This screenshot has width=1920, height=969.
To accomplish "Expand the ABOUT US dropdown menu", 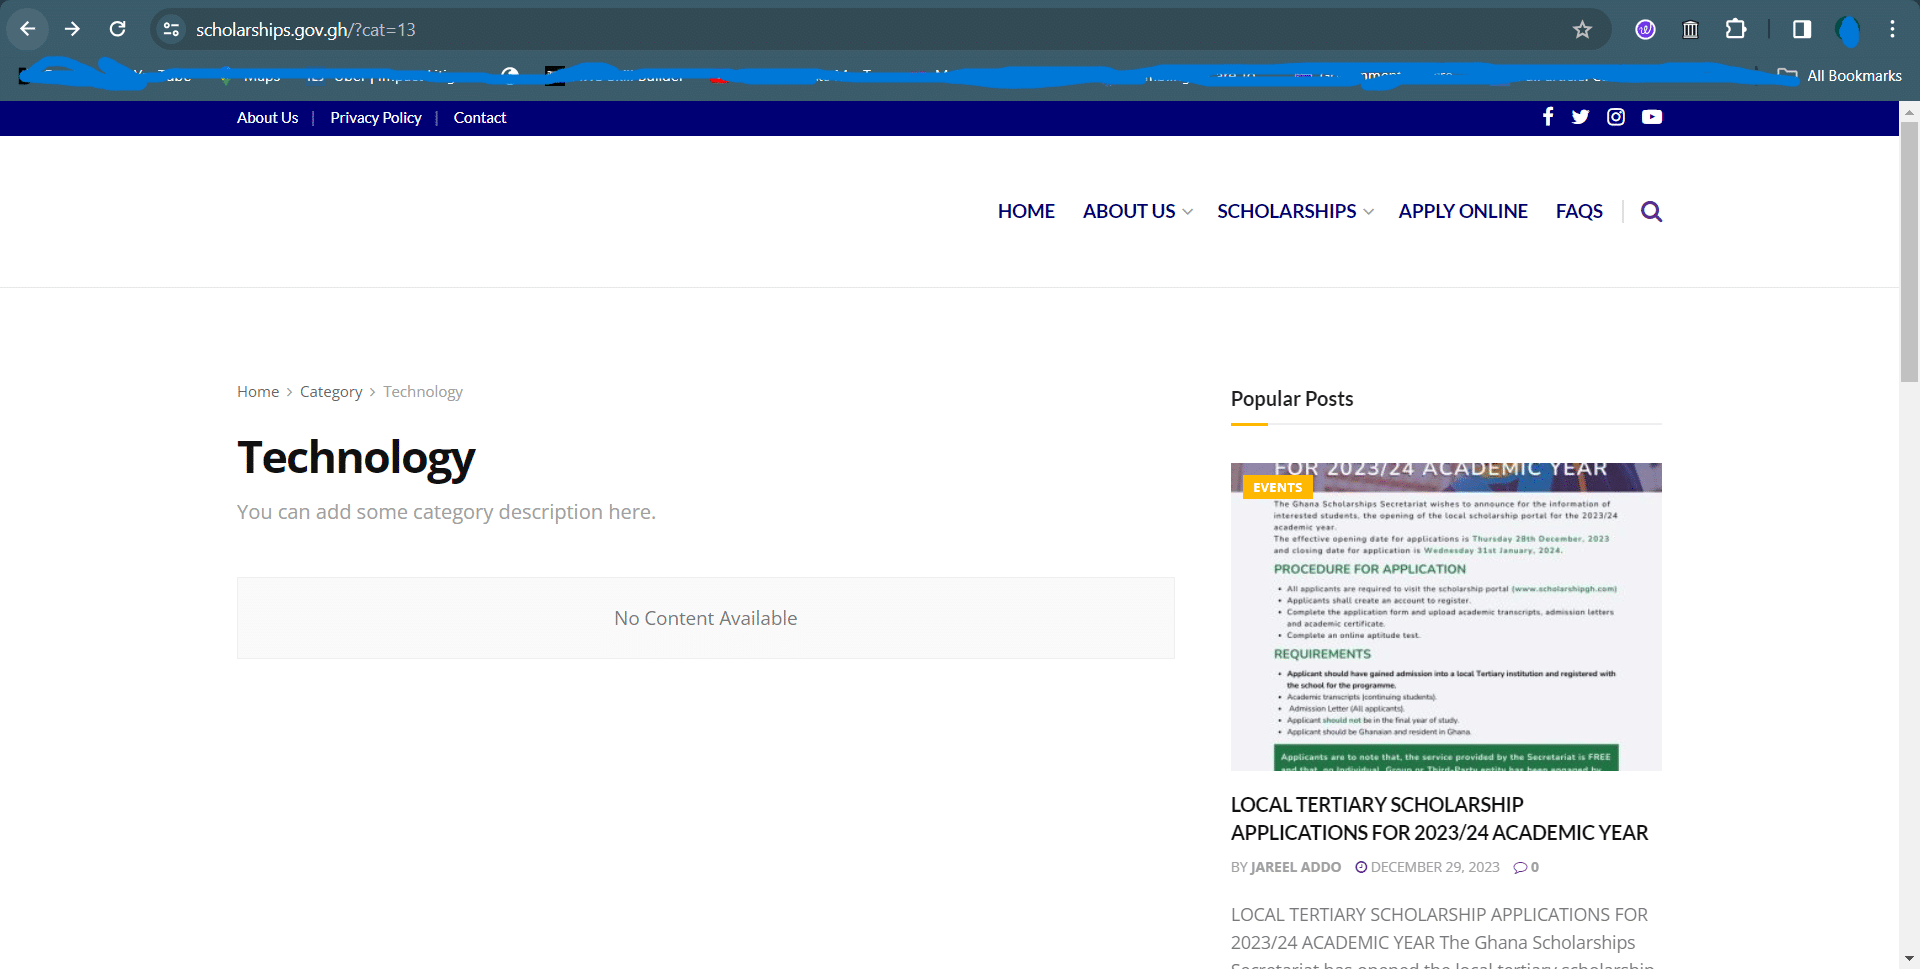I will point(1137,212).
